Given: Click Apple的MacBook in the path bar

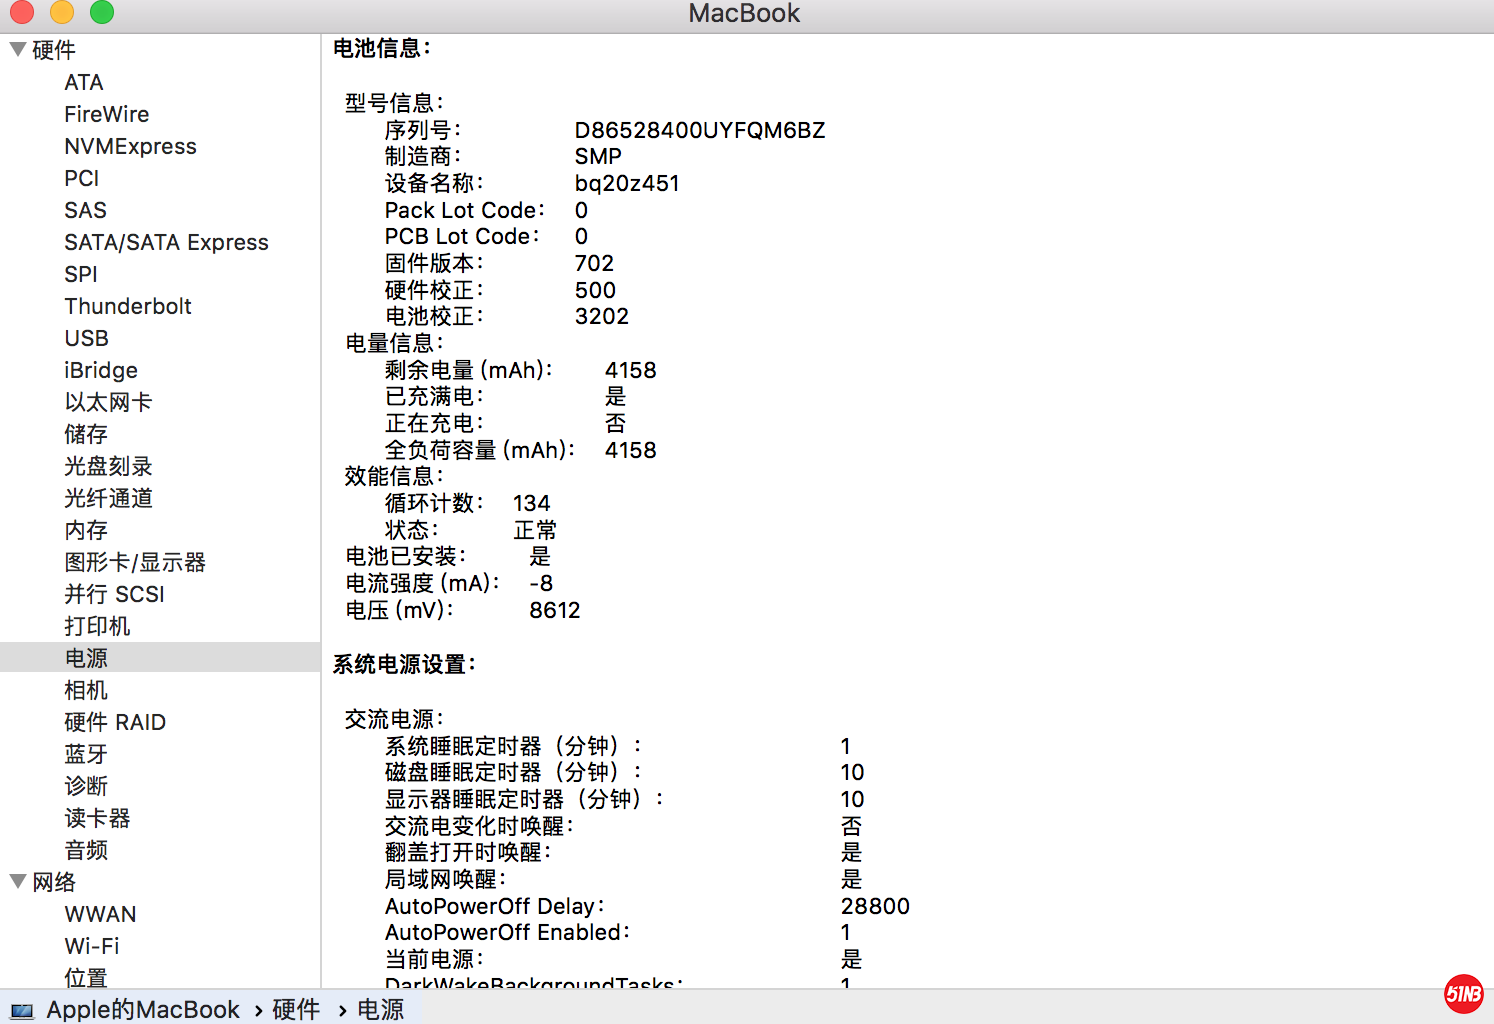Looking at the screenshot, I should (143, 1010).
